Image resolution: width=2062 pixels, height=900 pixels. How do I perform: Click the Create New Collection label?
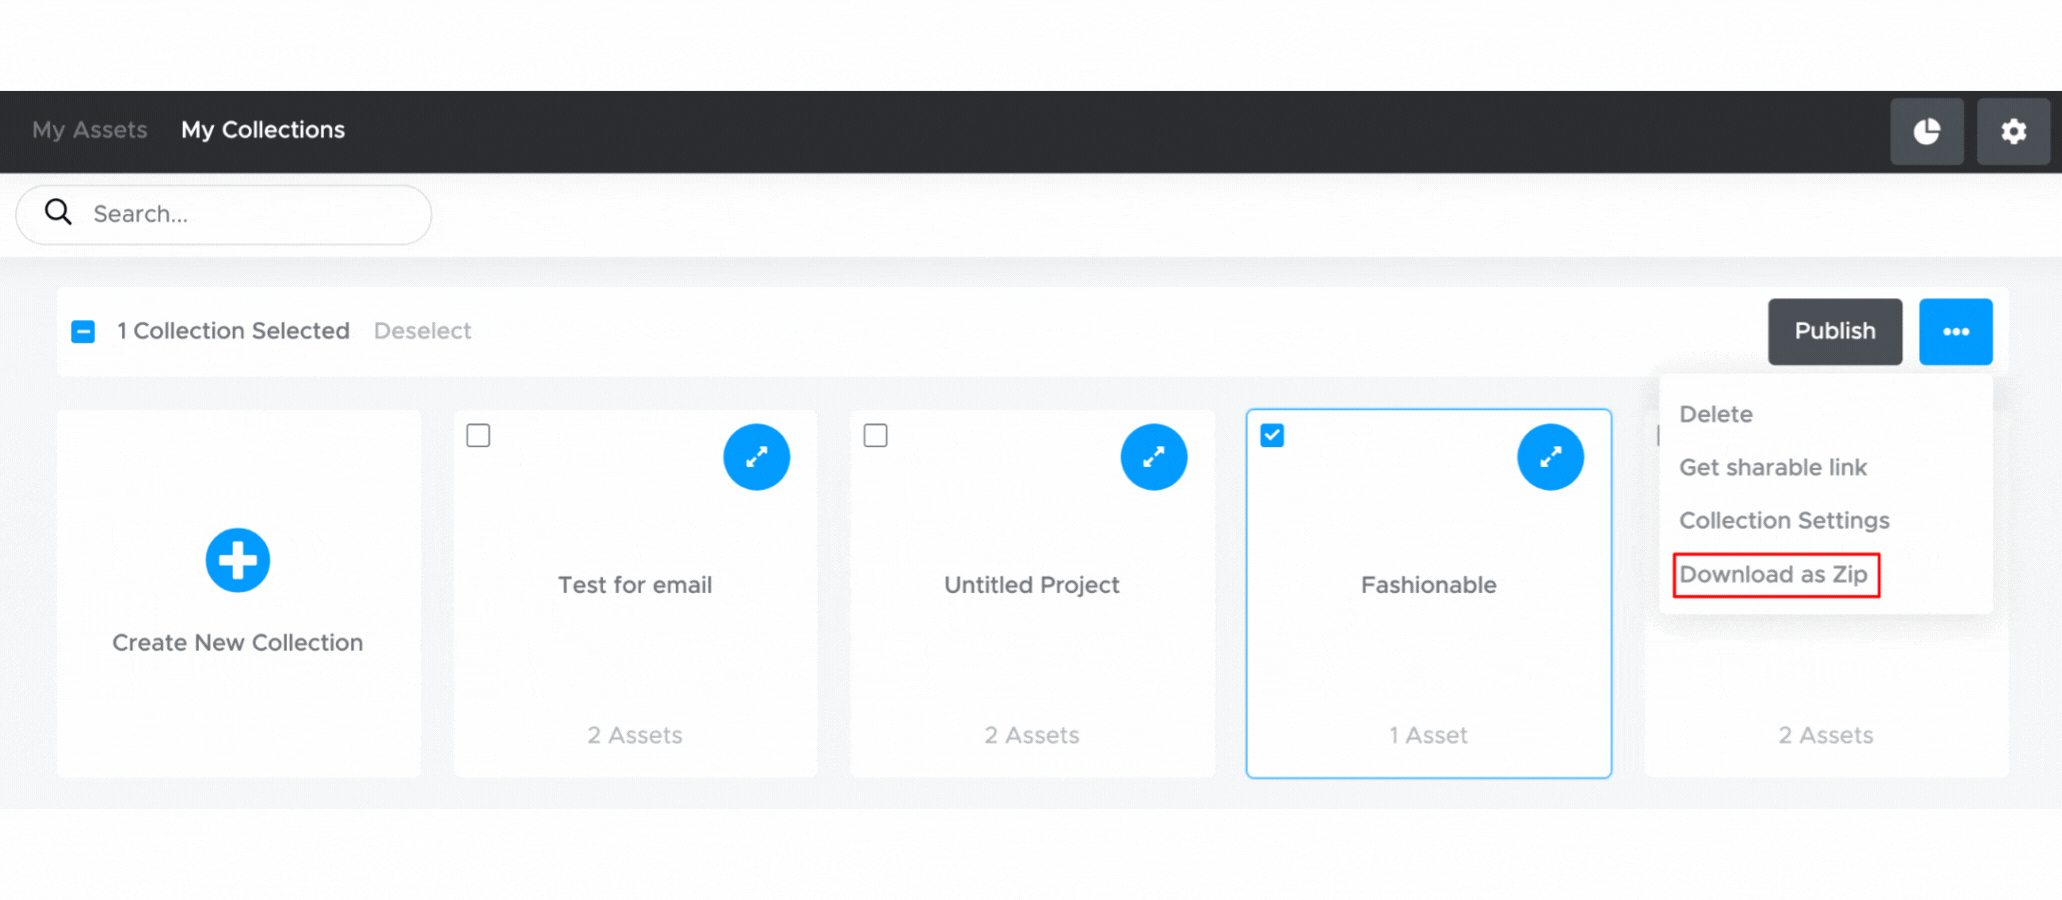click(x=237, y=642)
